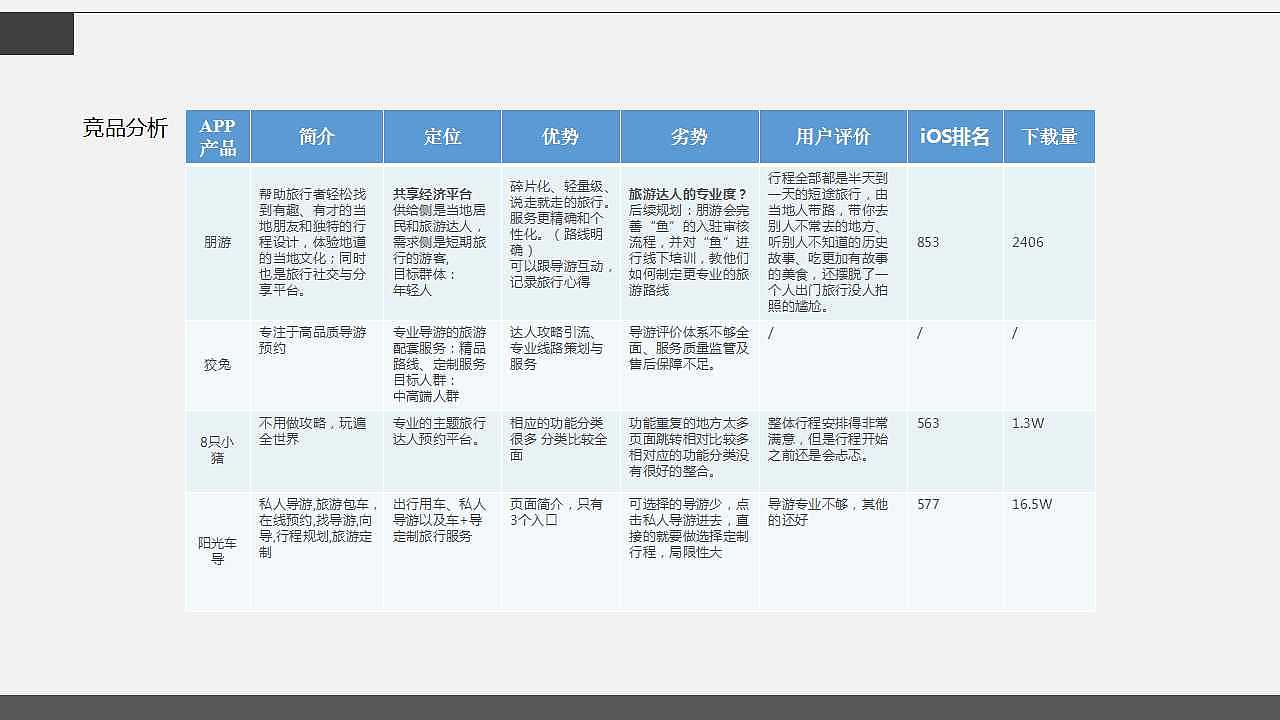Viewport: 1280px width, 720px height.
Task: Select the 狡兔 product name cell
Action: pos(217,365)
